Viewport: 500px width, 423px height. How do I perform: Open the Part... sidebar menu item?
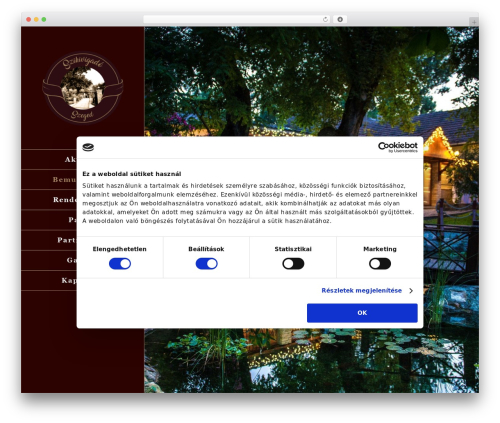[49, 240]
